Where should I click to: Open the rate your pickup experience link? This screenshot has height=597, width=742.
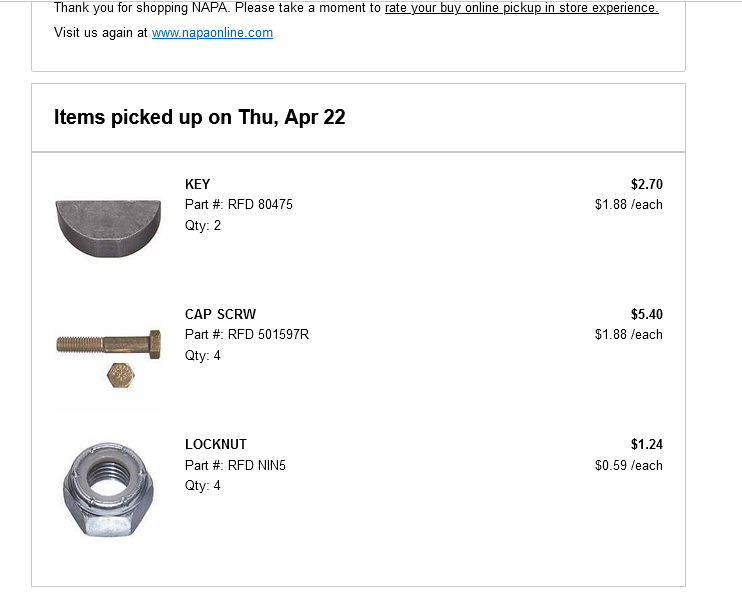[x=521, y=8]
